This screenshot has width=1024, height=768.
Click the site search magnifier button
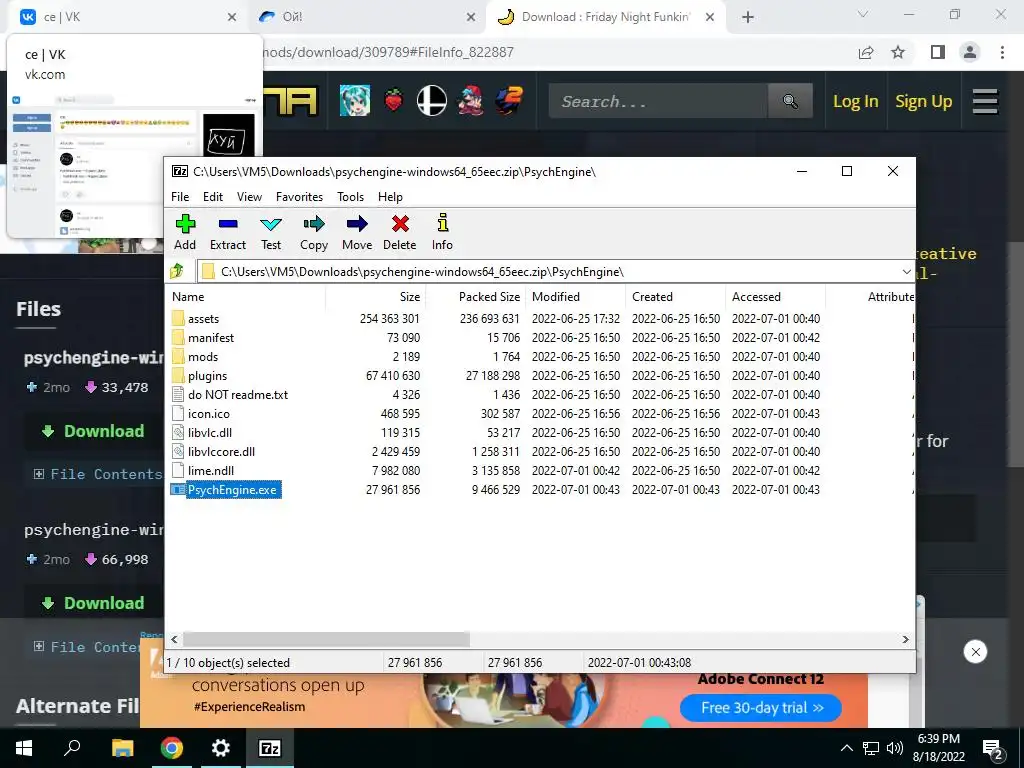tap(790, 101)
